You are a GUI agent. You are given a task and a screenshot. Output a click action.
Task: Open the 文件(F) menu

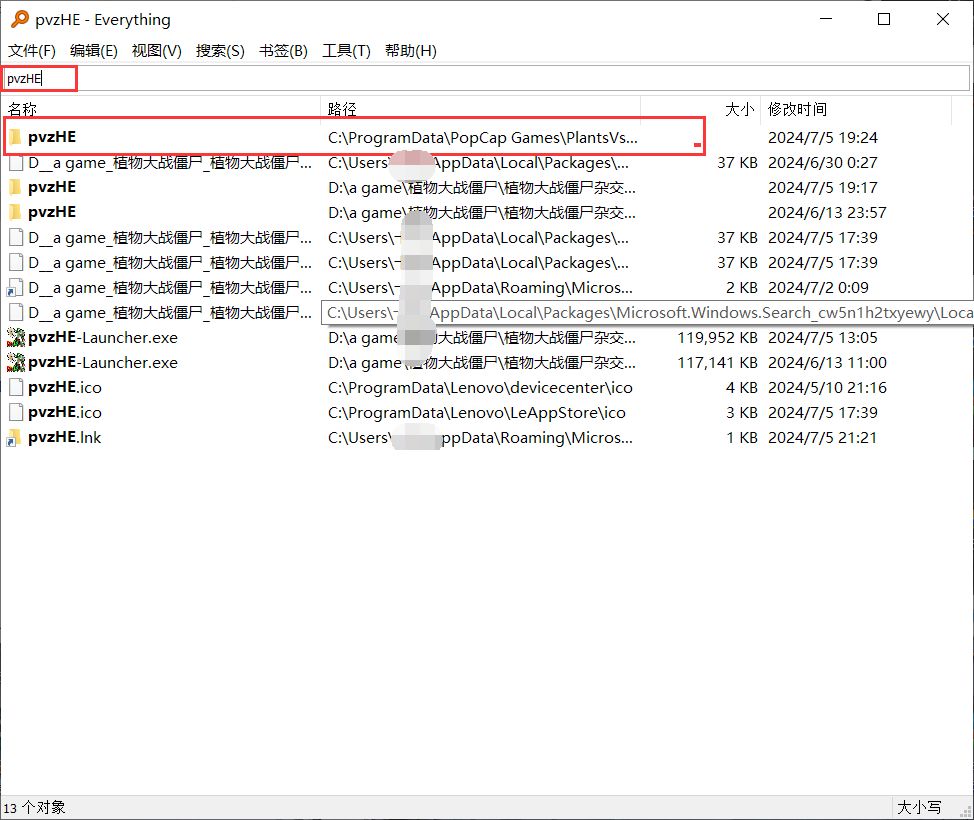click(32, 51)
